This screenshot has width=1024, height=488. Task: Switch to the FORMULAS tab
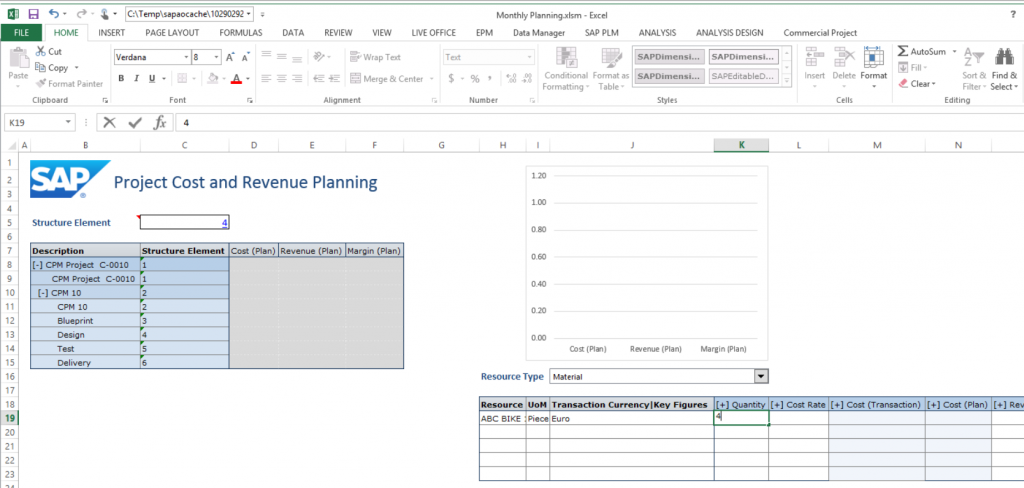(x=240, y=33)
